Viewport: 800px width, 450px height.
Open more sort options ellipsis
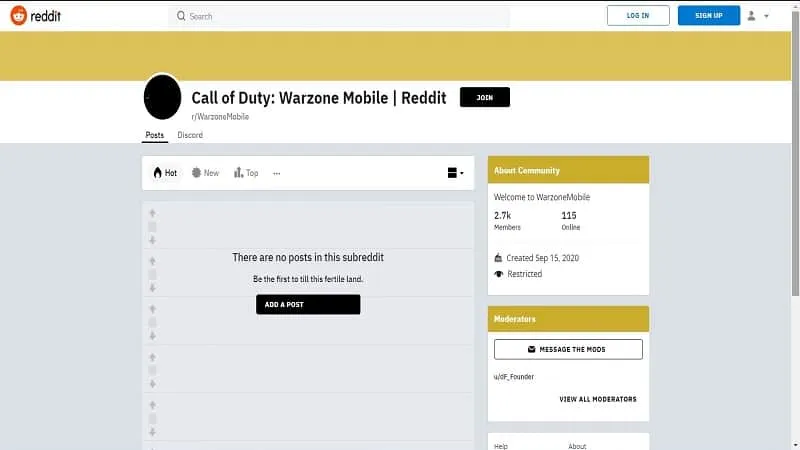pyautogui.click(x=277, y=173)
